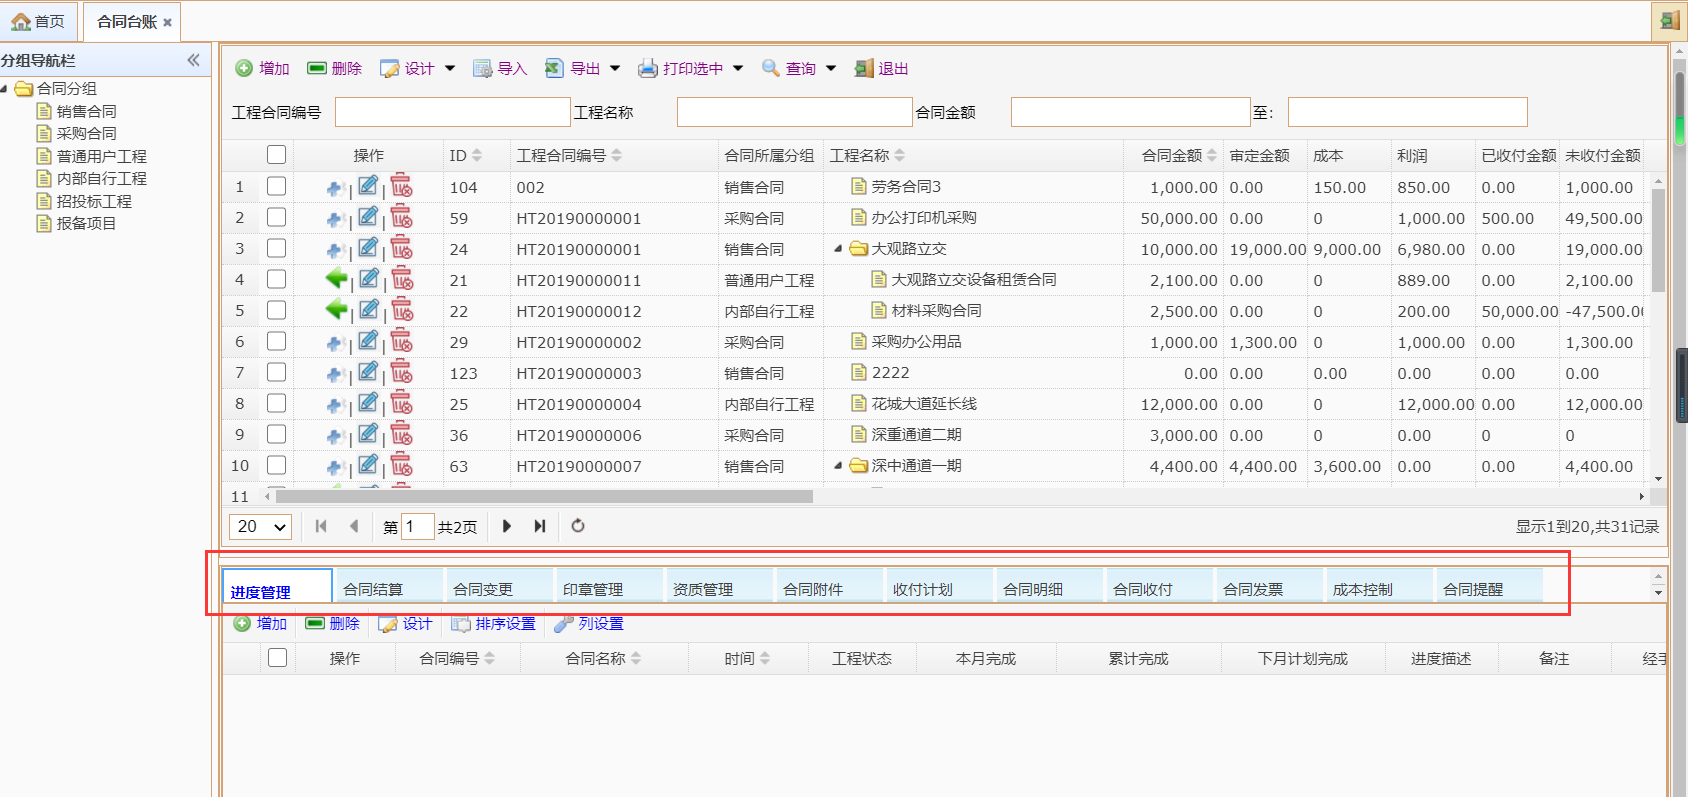The image size is (1688, 797).
Task: Collapse the 大观路立交 tree node
Action: pos(838,249)
